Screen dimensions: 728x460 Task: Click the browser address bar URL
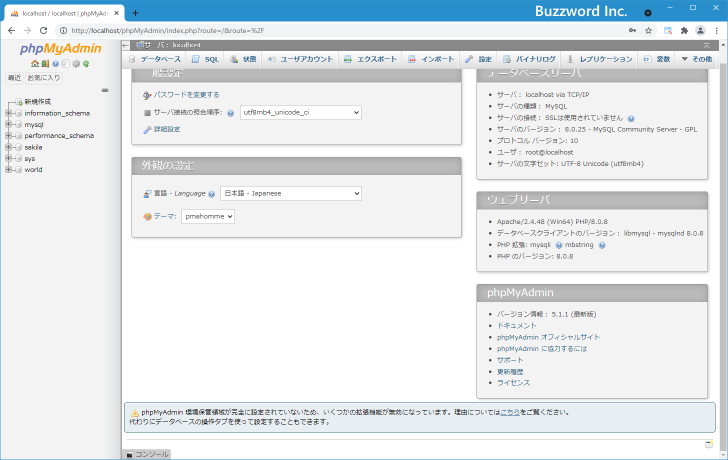168,31
